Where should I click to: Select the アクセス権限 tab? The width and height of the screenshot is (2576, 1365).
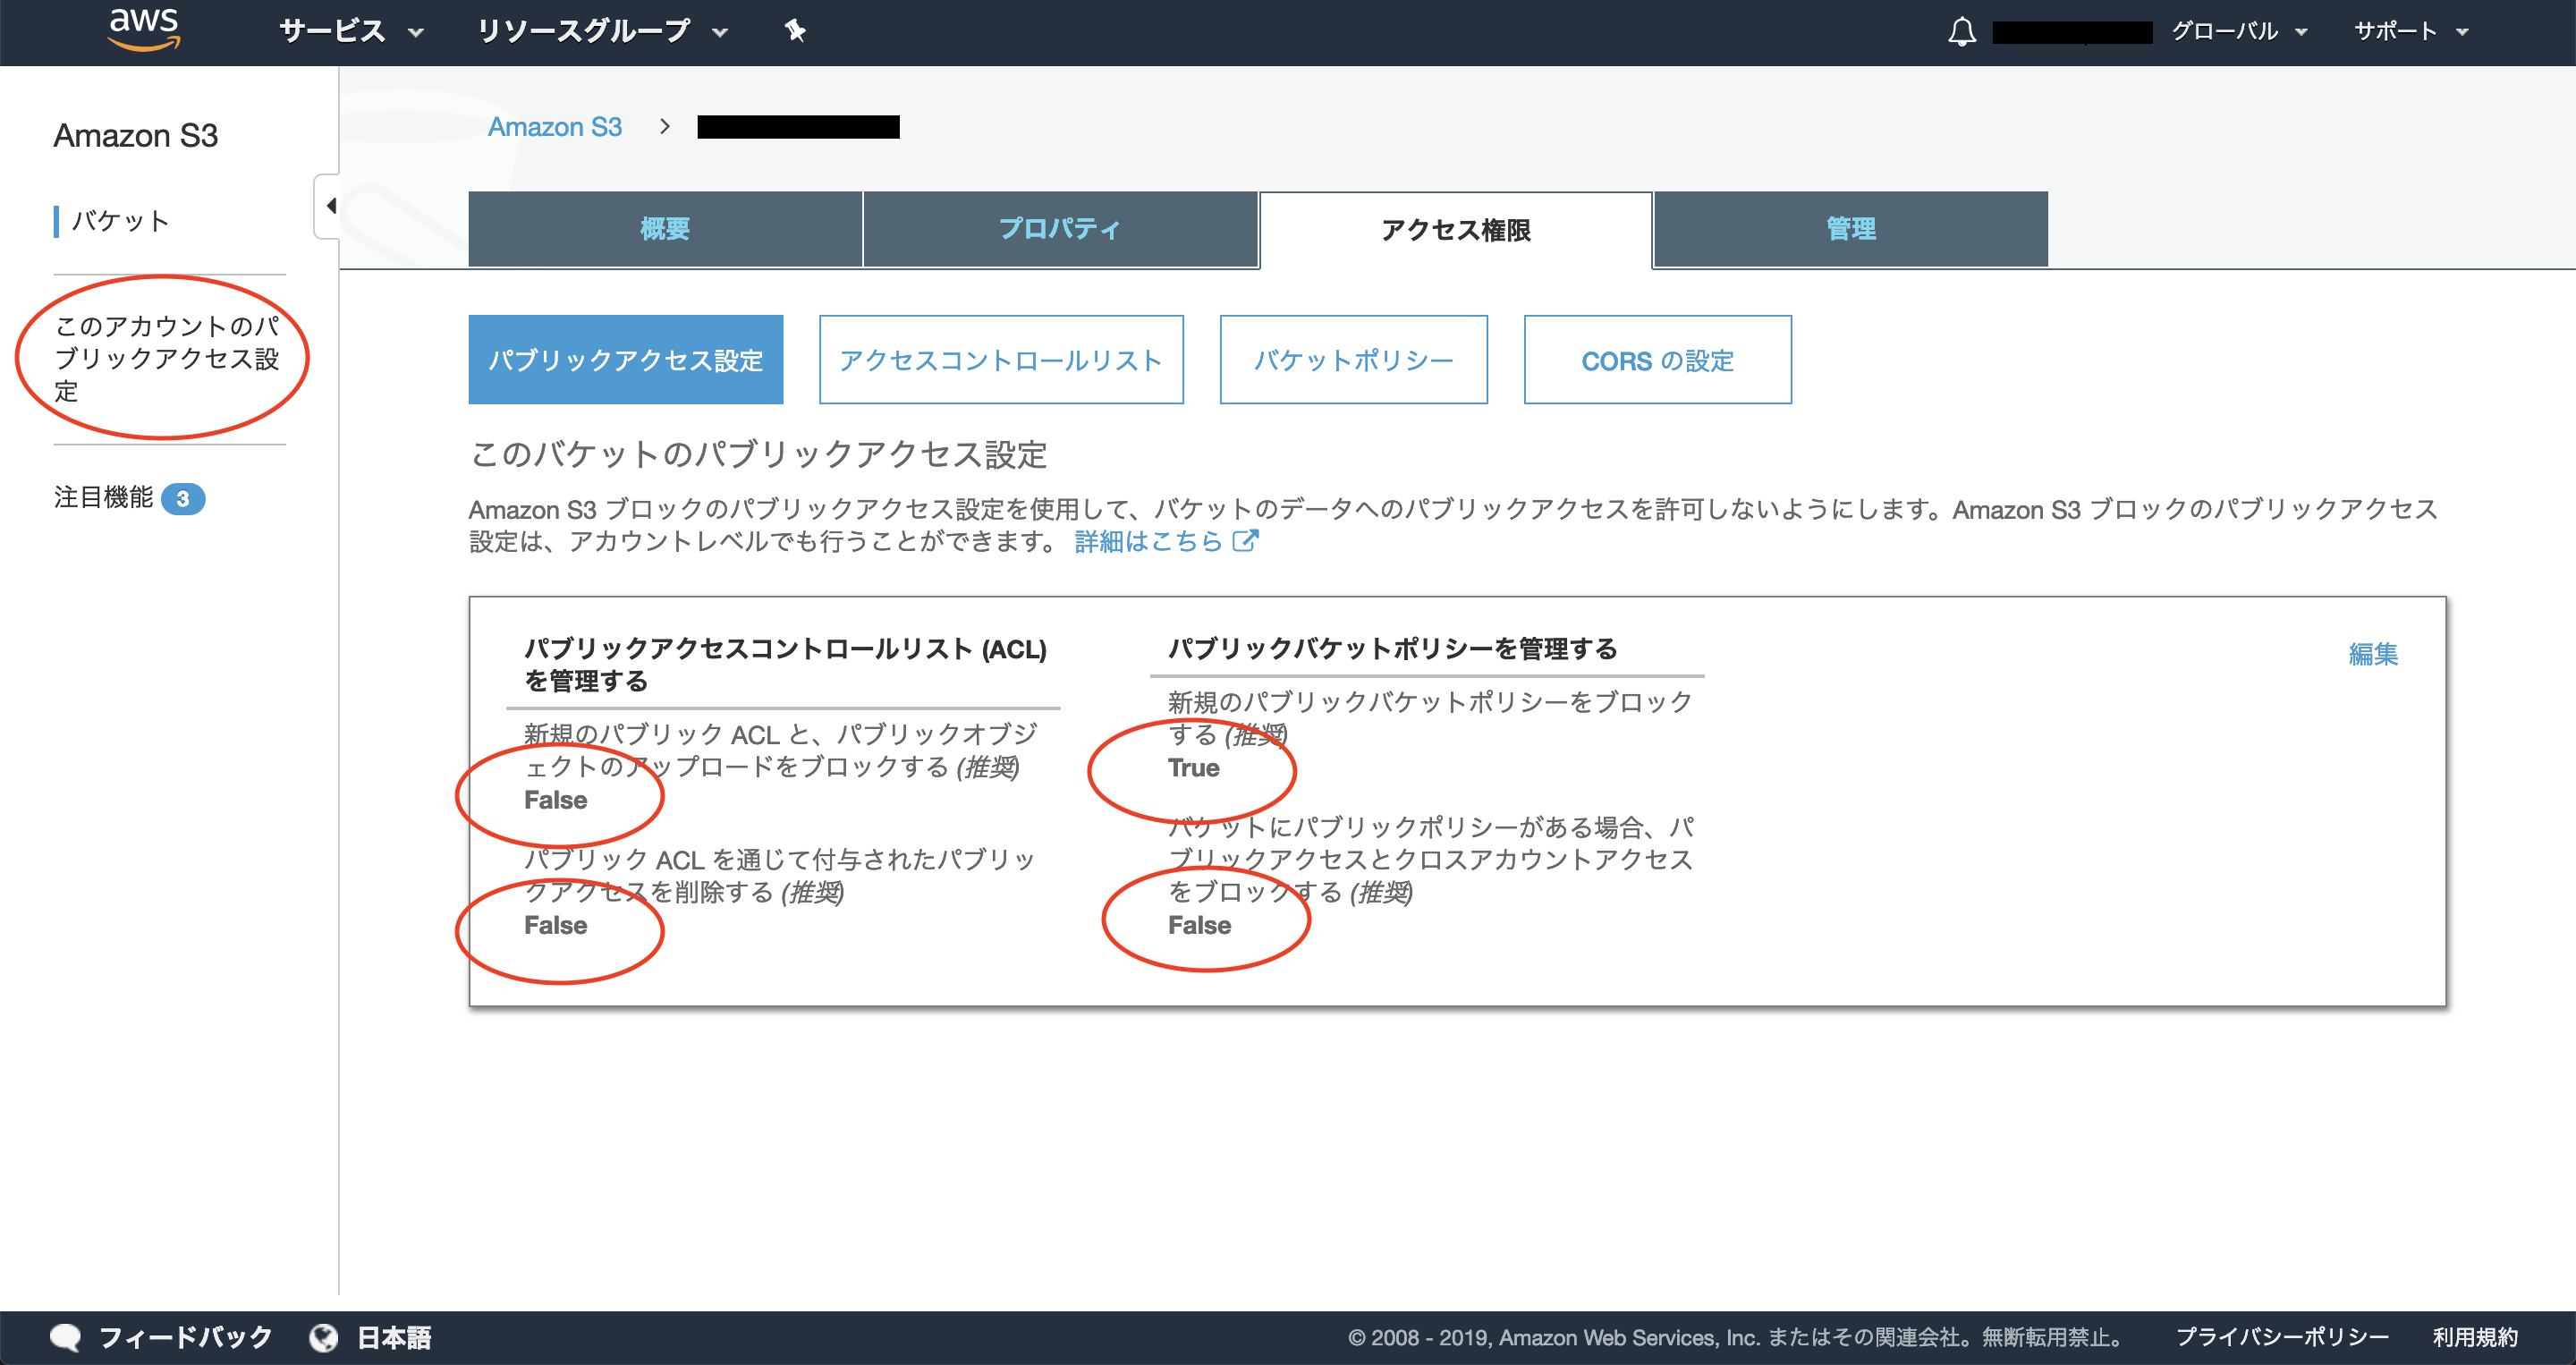[1456, 230]
